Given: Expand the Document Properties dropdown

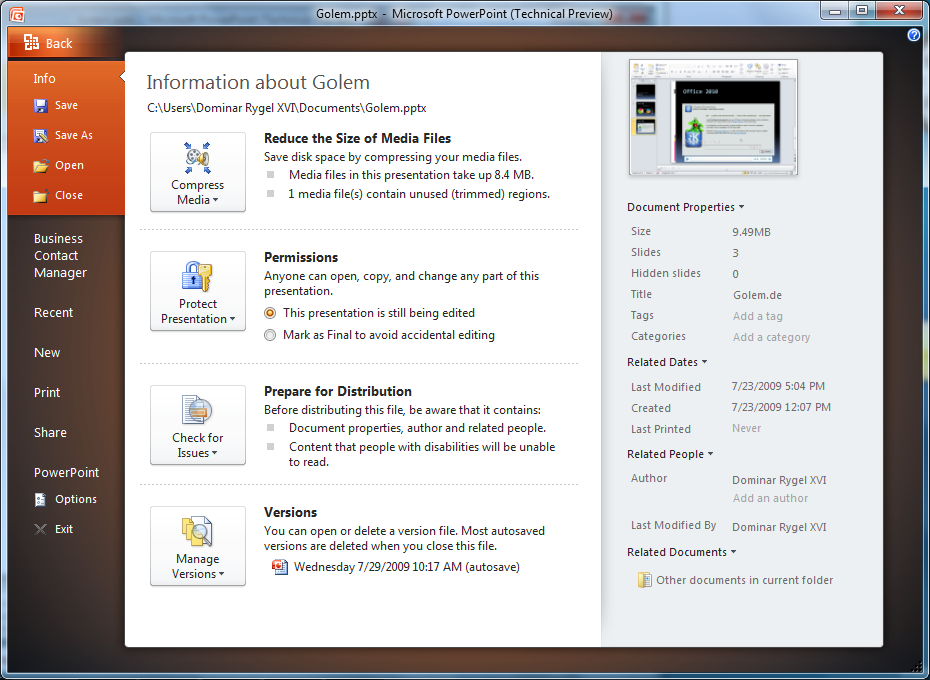Looking at the screenshot, I should tap(685, 207).
